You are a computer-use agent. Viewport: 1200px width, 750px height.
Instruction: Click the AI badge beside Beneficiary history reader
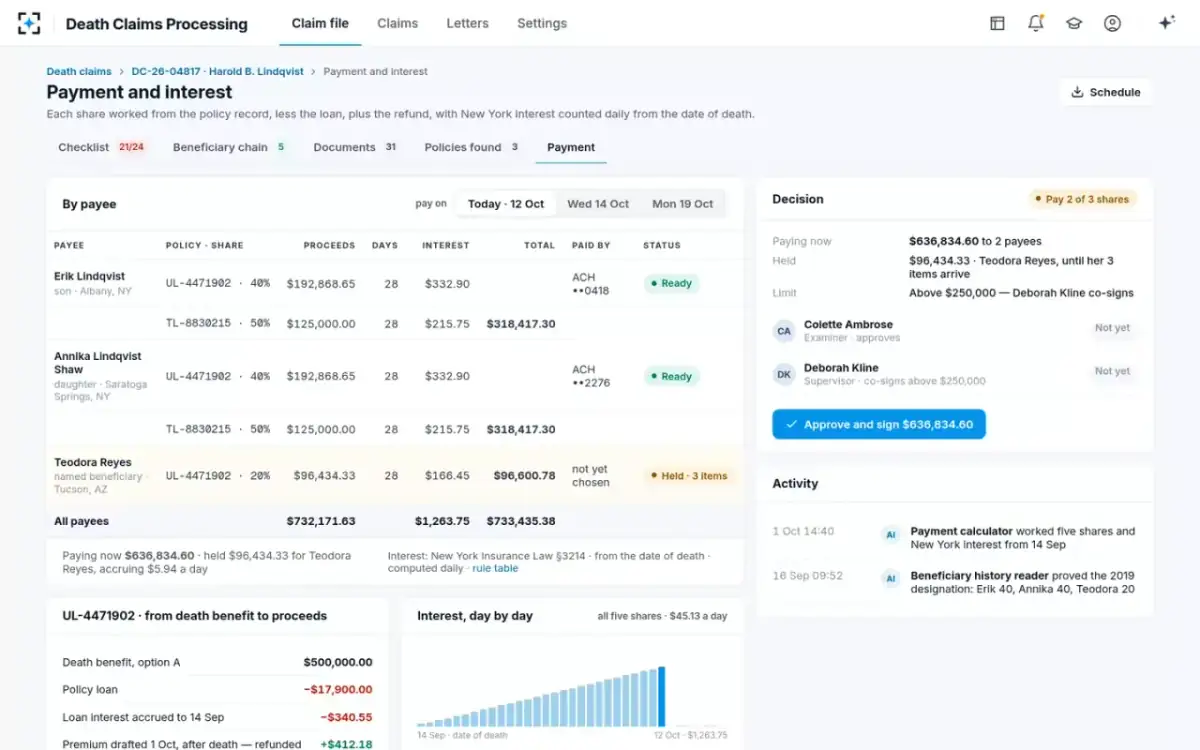890,579
